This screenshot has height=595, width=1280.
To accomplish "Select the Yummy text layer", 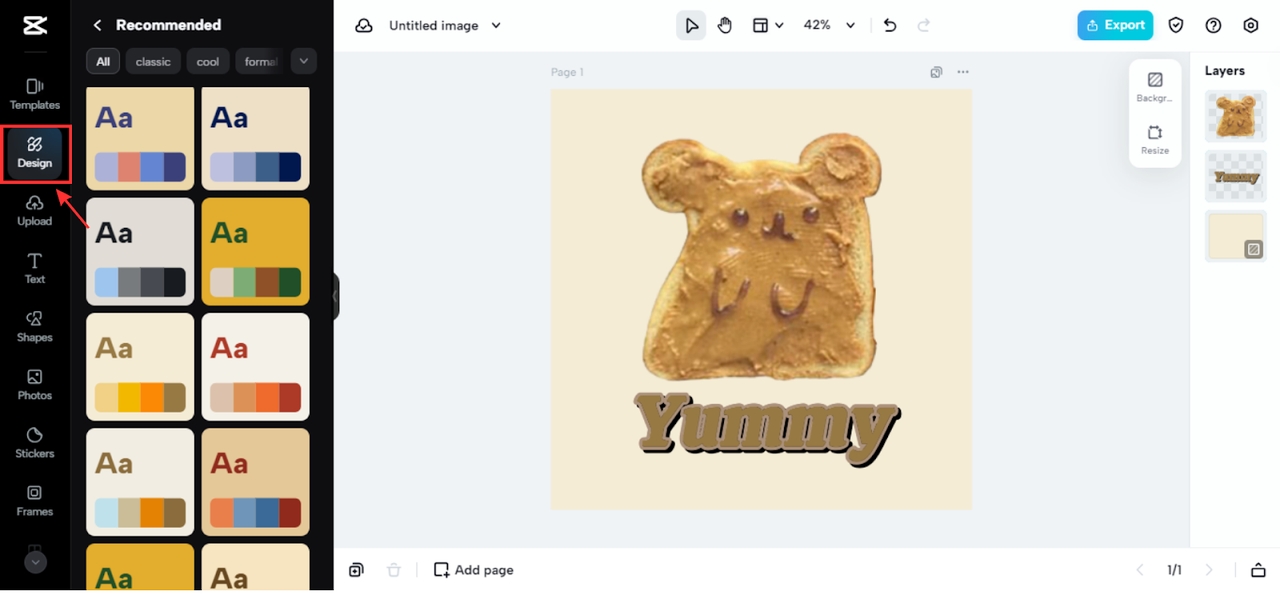I will tap(1236, 176).
